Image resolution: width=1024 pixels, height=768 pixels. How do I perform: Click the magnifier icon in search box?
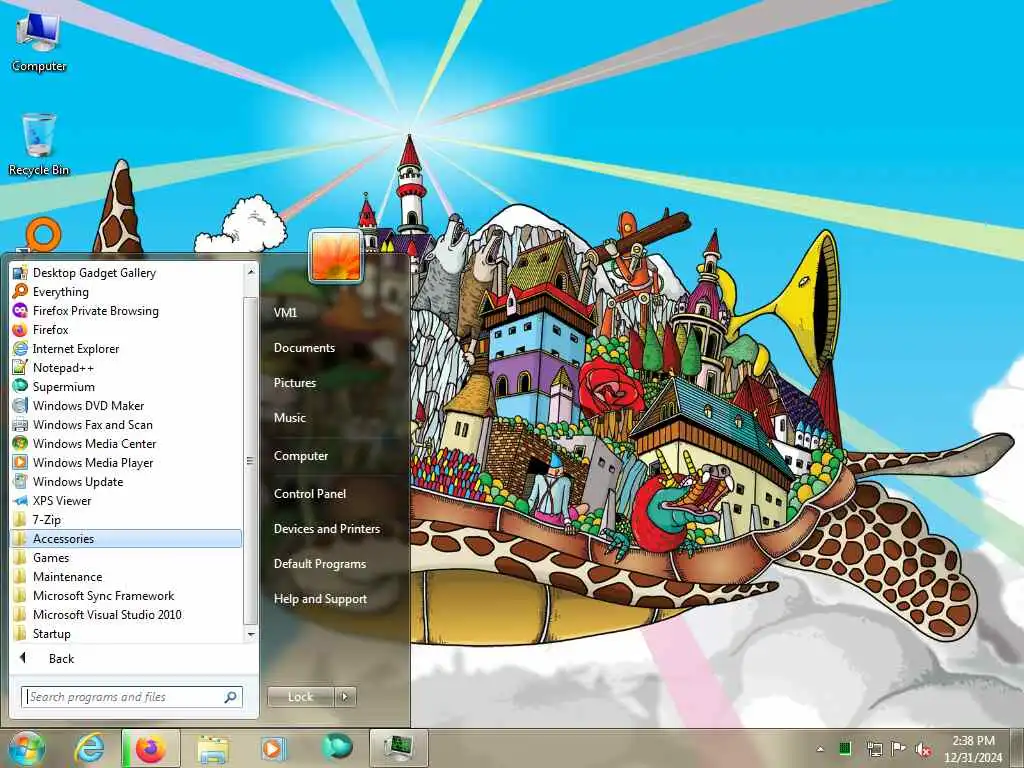(231, 697)
